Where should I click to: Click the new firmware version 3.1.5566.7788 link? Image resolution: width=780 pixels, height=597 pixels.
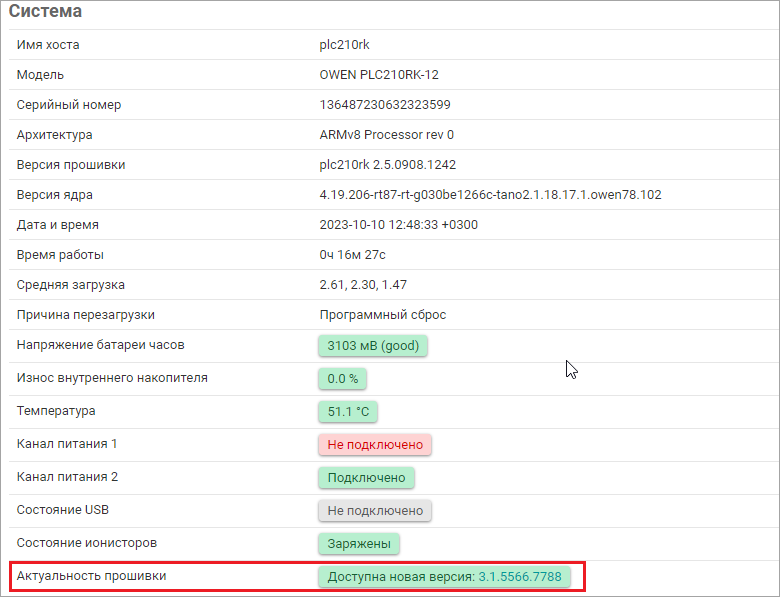pyautogui.click(x=520, y=576)
